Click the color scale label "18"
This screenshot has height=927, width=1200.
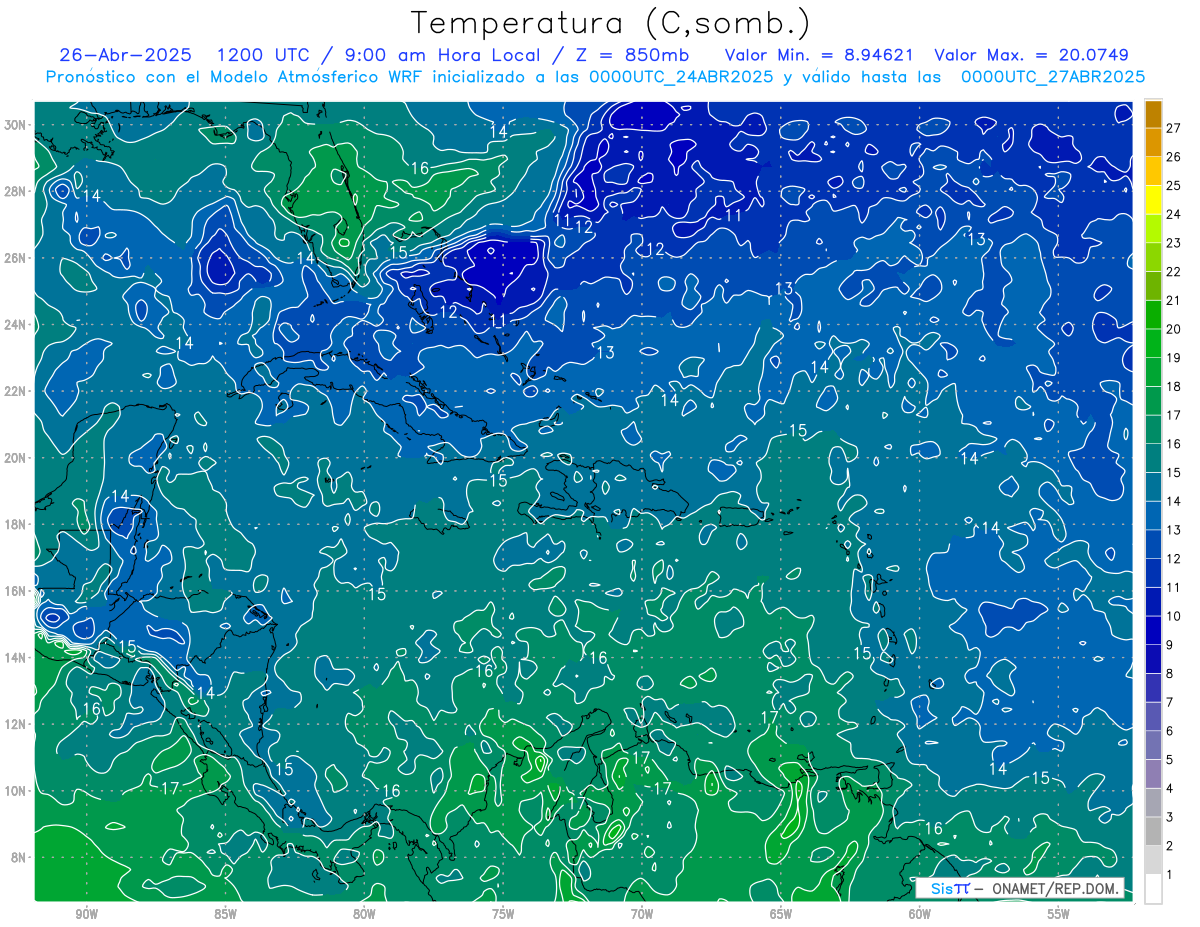click(x=1174, y=387)
